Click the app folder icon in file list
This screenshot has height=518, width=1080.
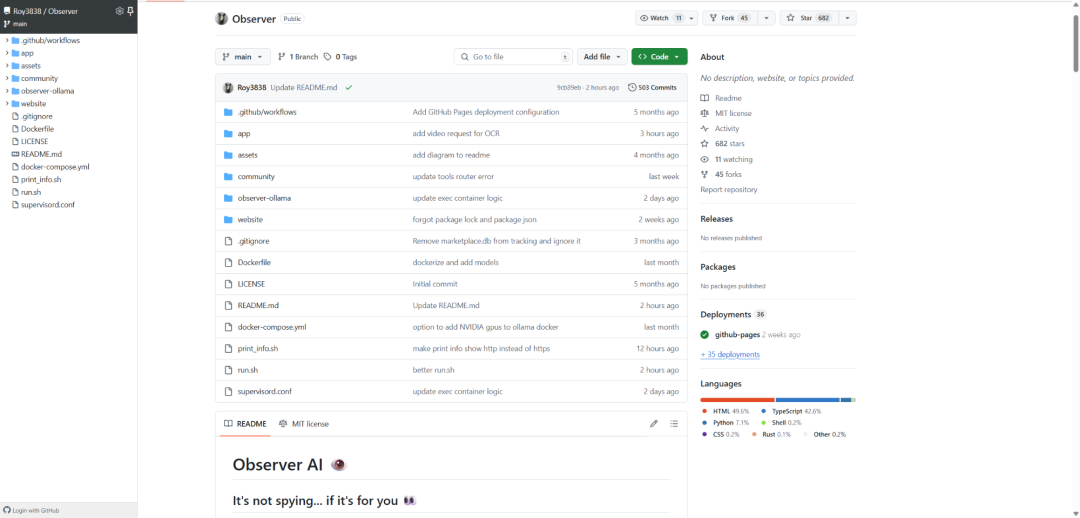pos(228,134)
